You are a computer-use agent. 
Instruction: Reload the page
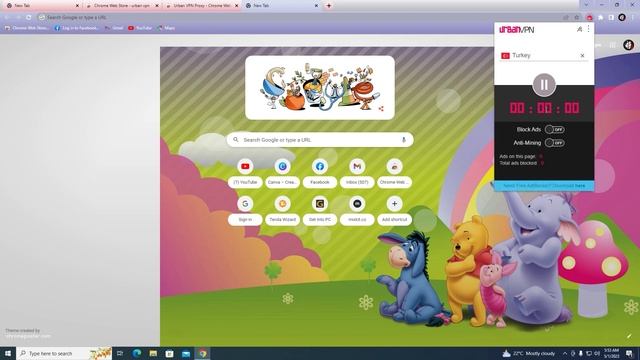click(x=29, y=18)
